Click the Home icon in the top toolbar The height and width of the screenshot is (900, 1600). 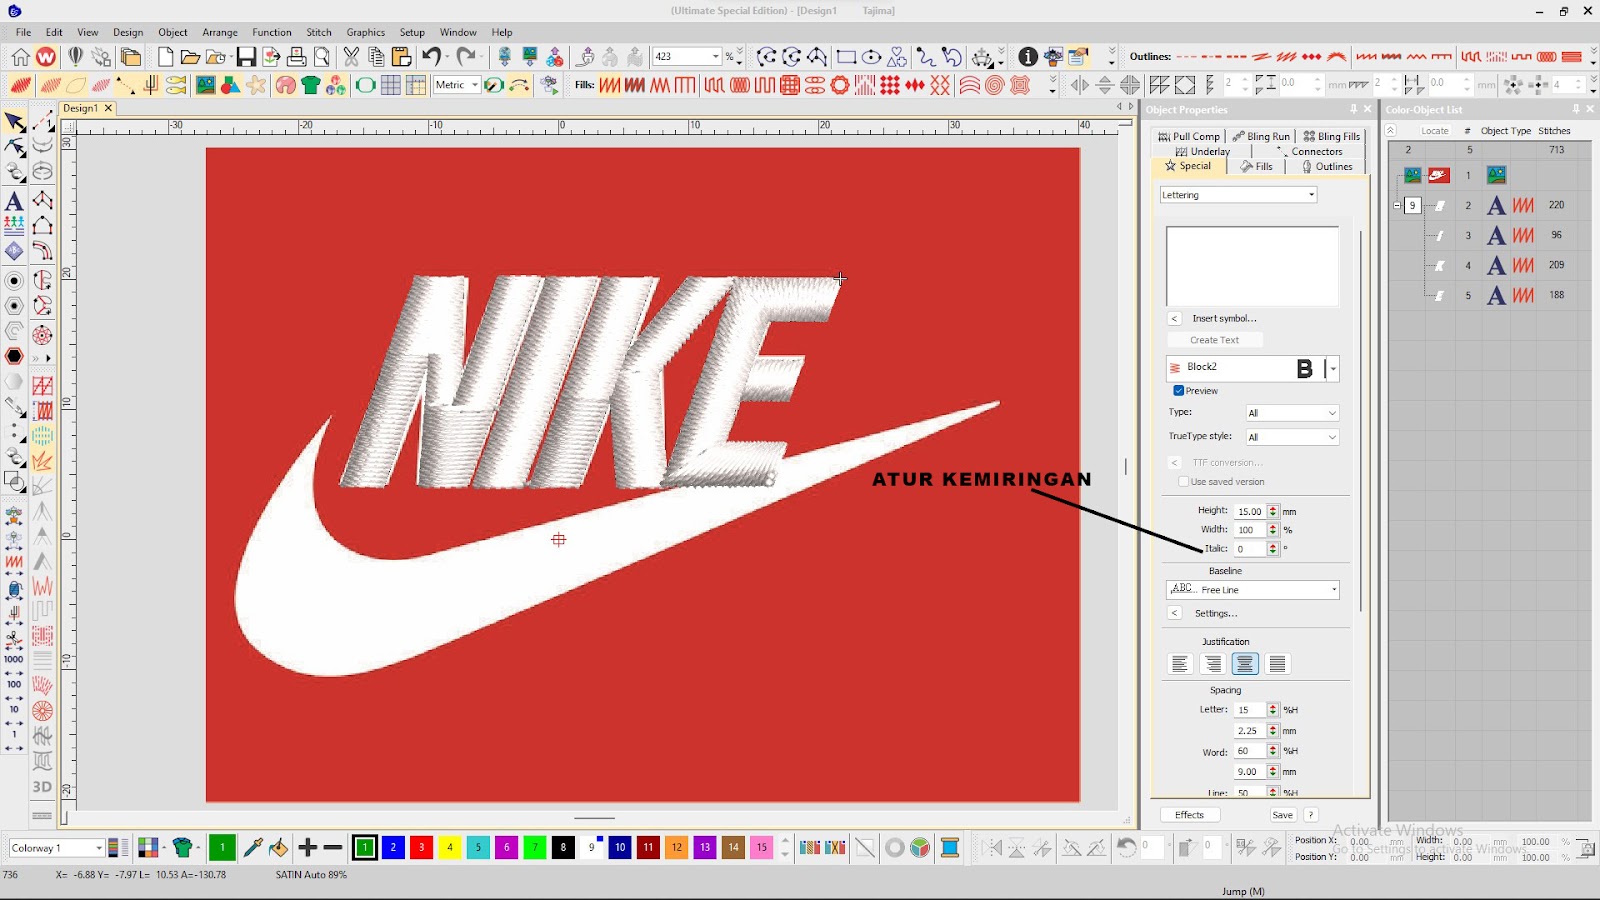click(20, 57)
